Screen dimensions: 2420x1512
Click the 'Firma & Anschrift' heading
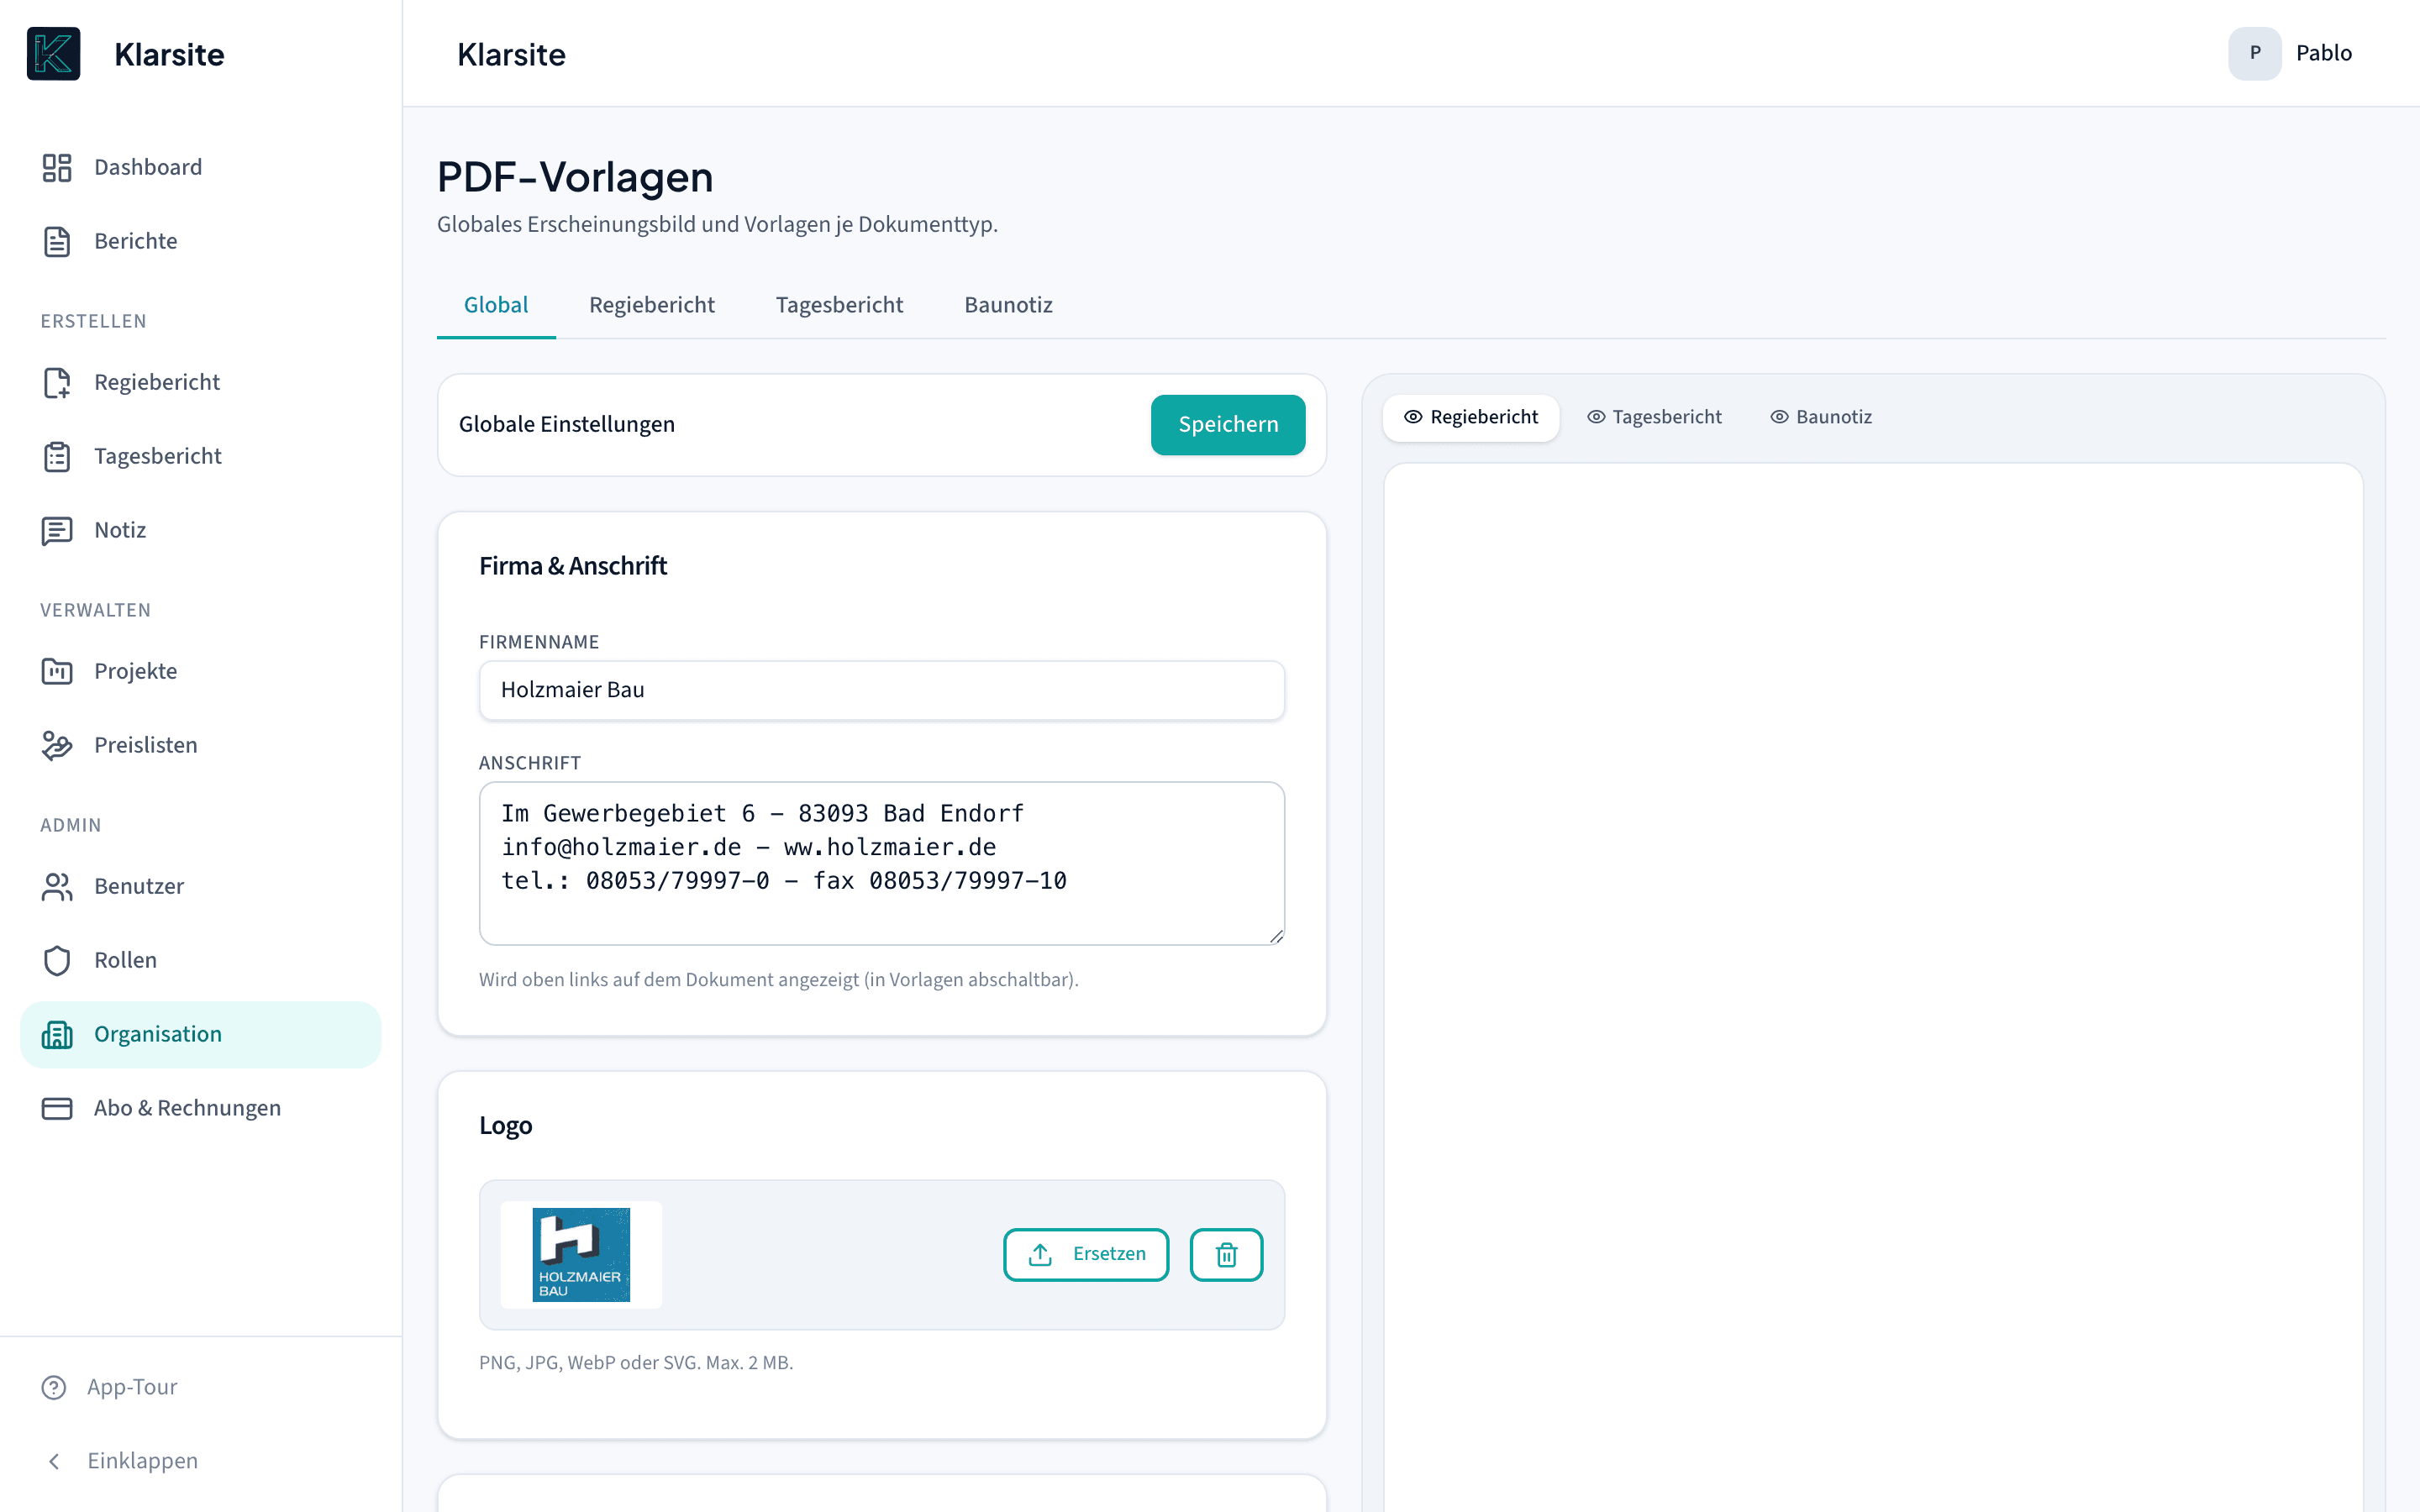(x=573, y=566)
